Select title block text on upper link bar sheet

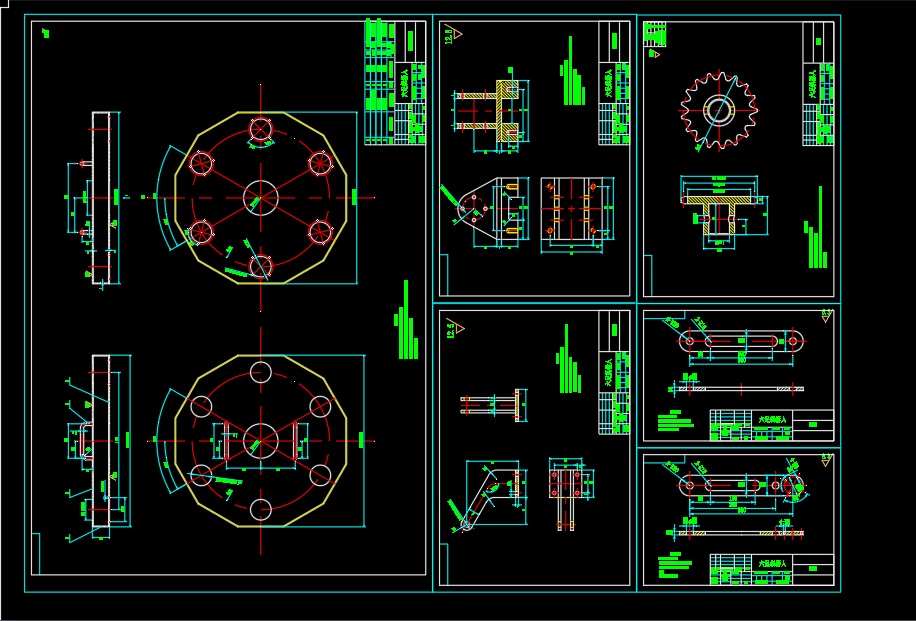click(773, 419)
